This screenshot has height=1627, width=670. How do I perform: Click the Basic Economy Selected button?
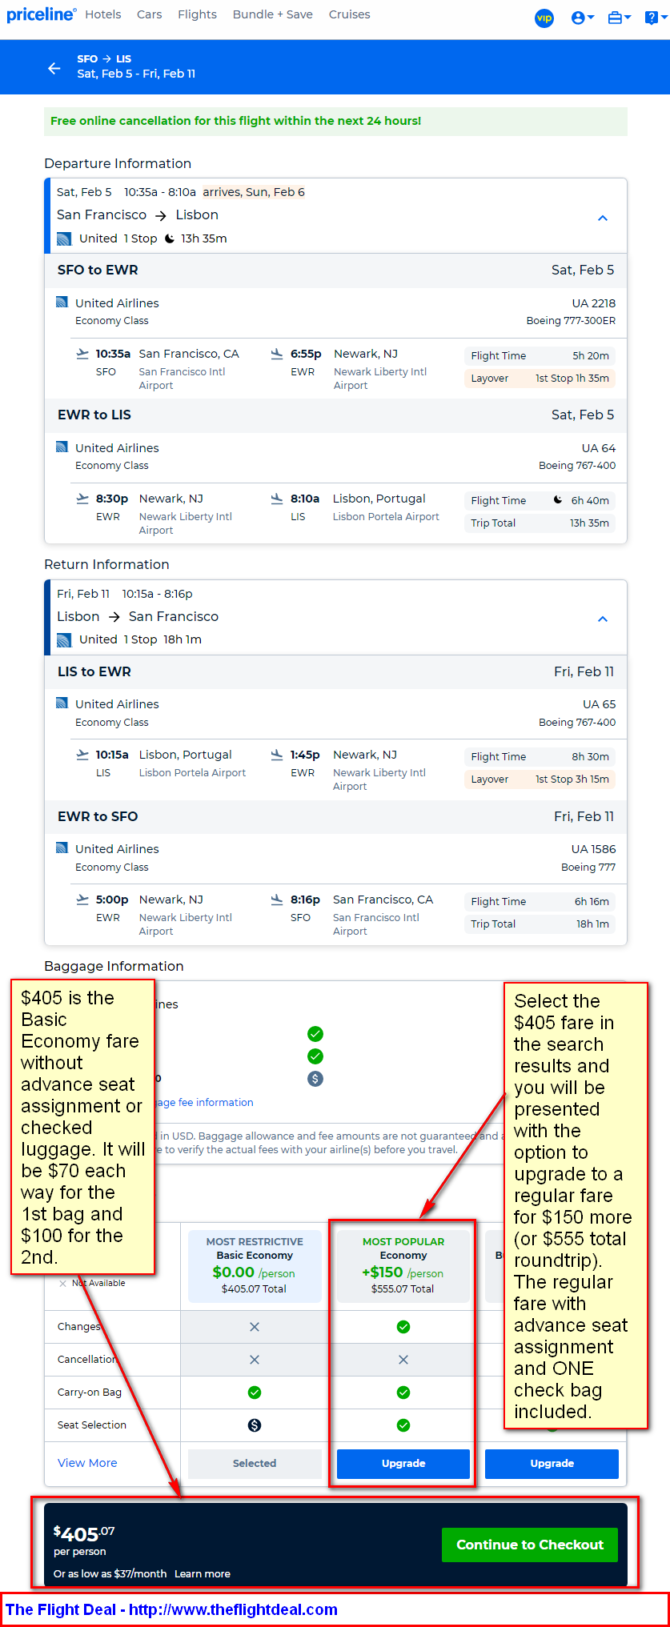[x=254, y=1463]
